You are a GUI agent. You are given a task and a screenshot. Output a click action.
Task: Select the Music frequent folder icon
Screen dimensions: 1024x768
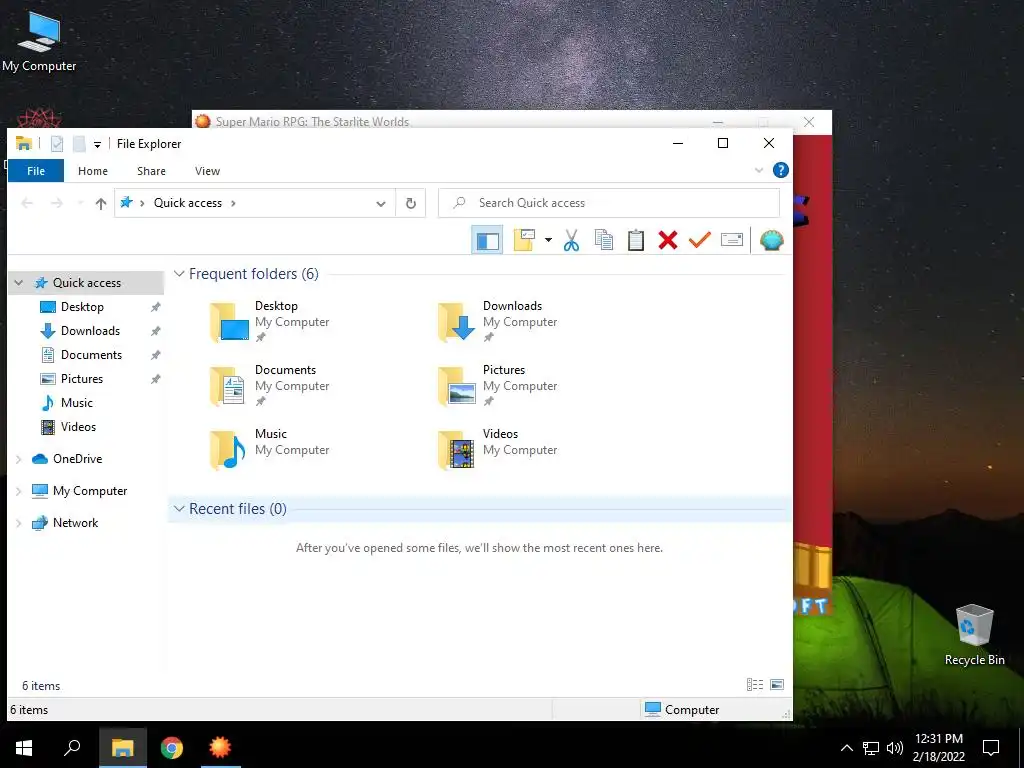click(229, 449)
